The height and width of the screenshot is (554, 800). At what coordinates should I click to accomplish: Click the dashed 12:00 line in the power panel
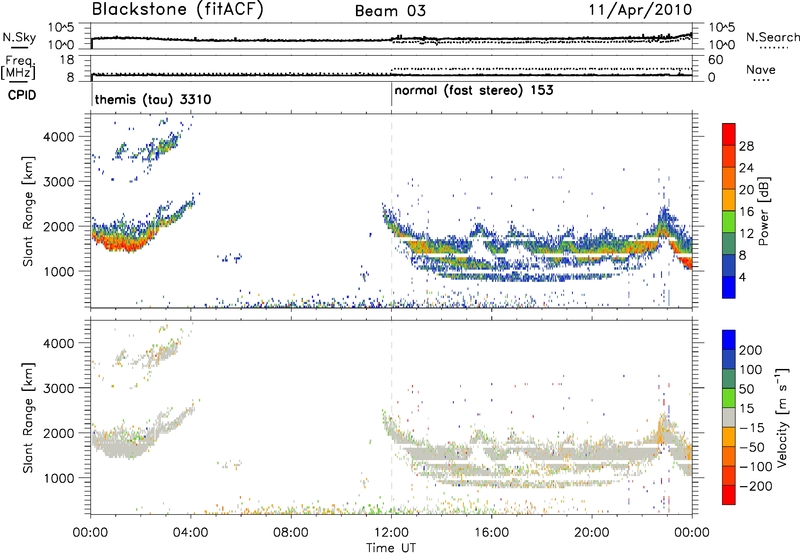tap(391, 211)
